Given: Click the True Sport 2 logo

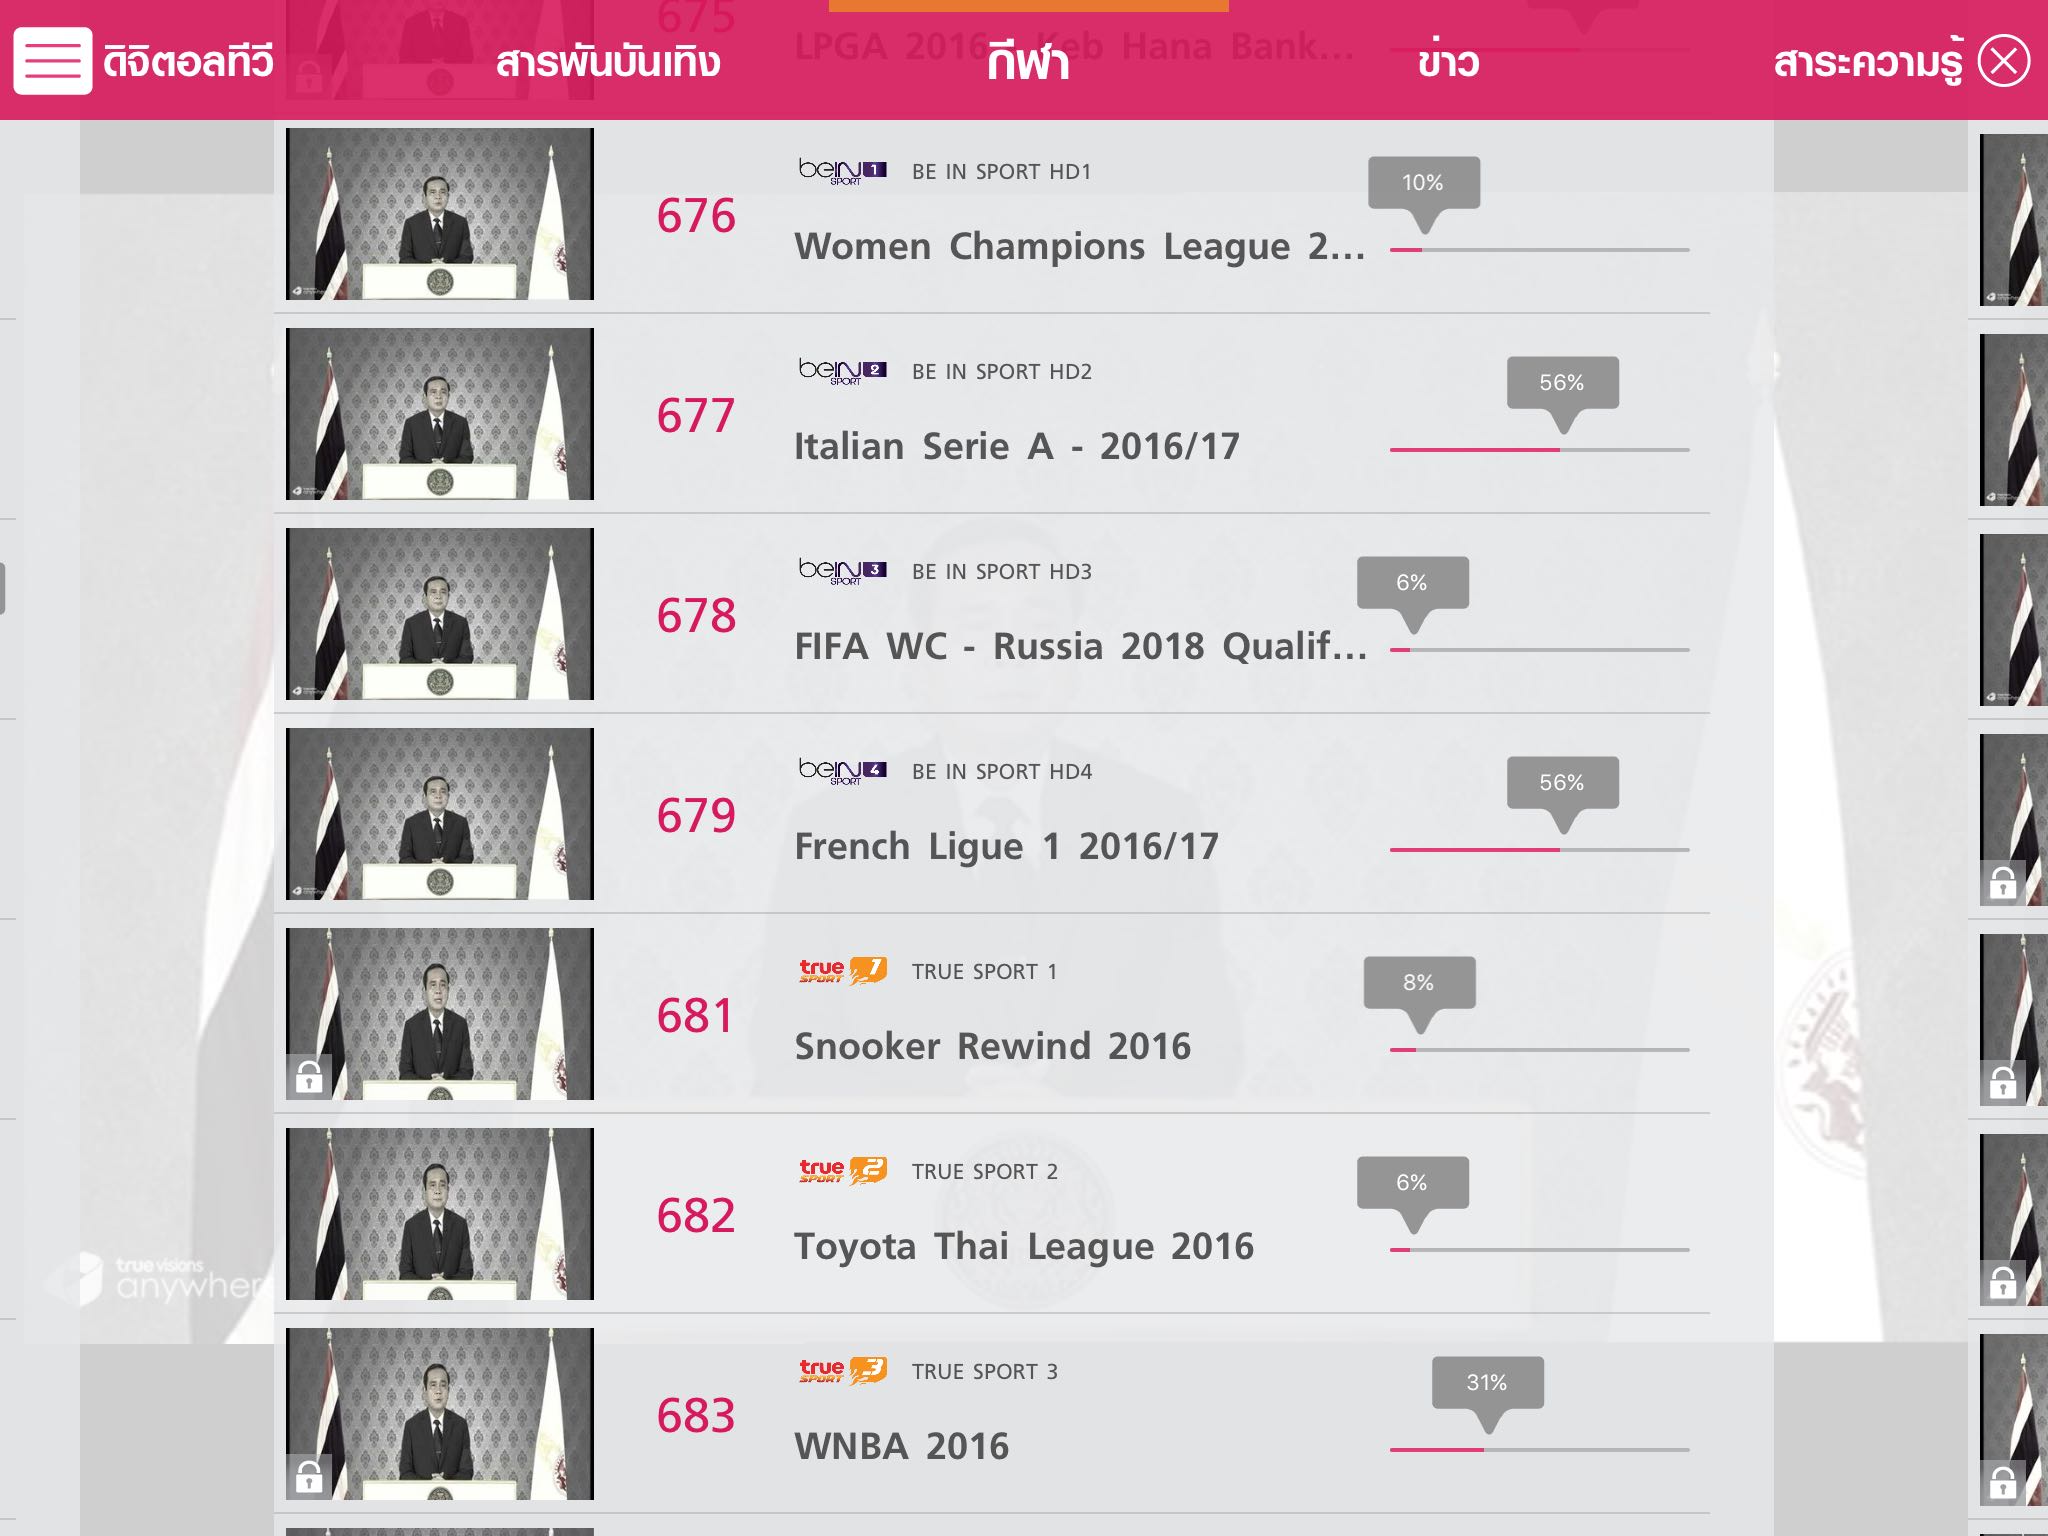Looking at the screenshot, I should click(842, 1171).
